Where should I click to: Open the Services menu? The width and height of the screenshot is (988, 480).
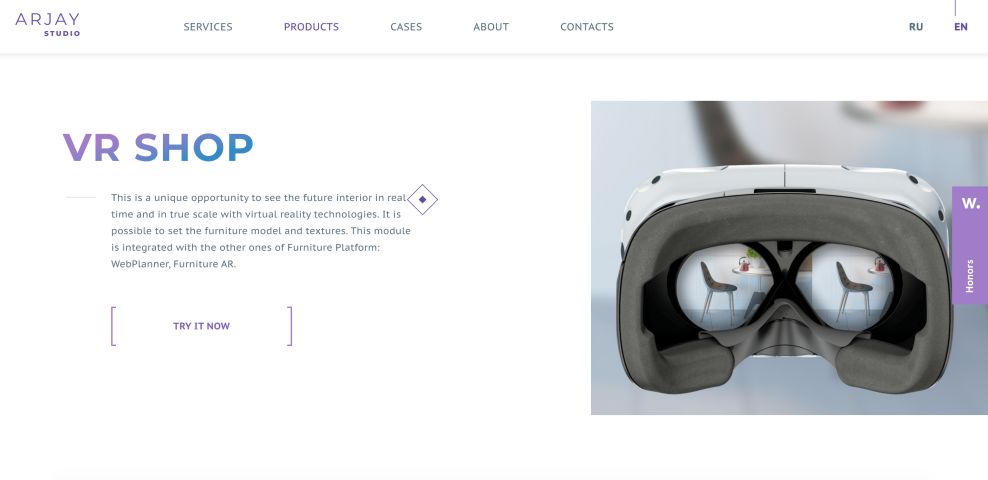208,26
